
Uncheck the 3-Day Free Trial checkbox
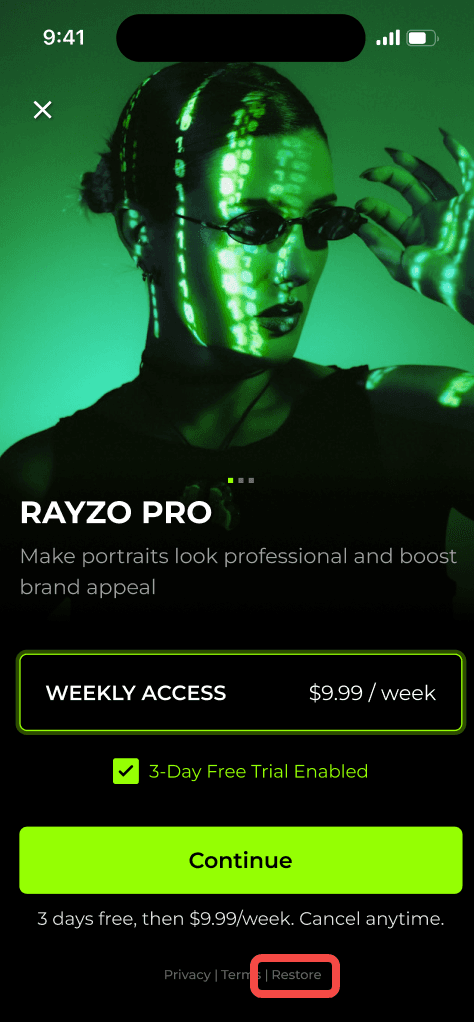tap(126, 771)
